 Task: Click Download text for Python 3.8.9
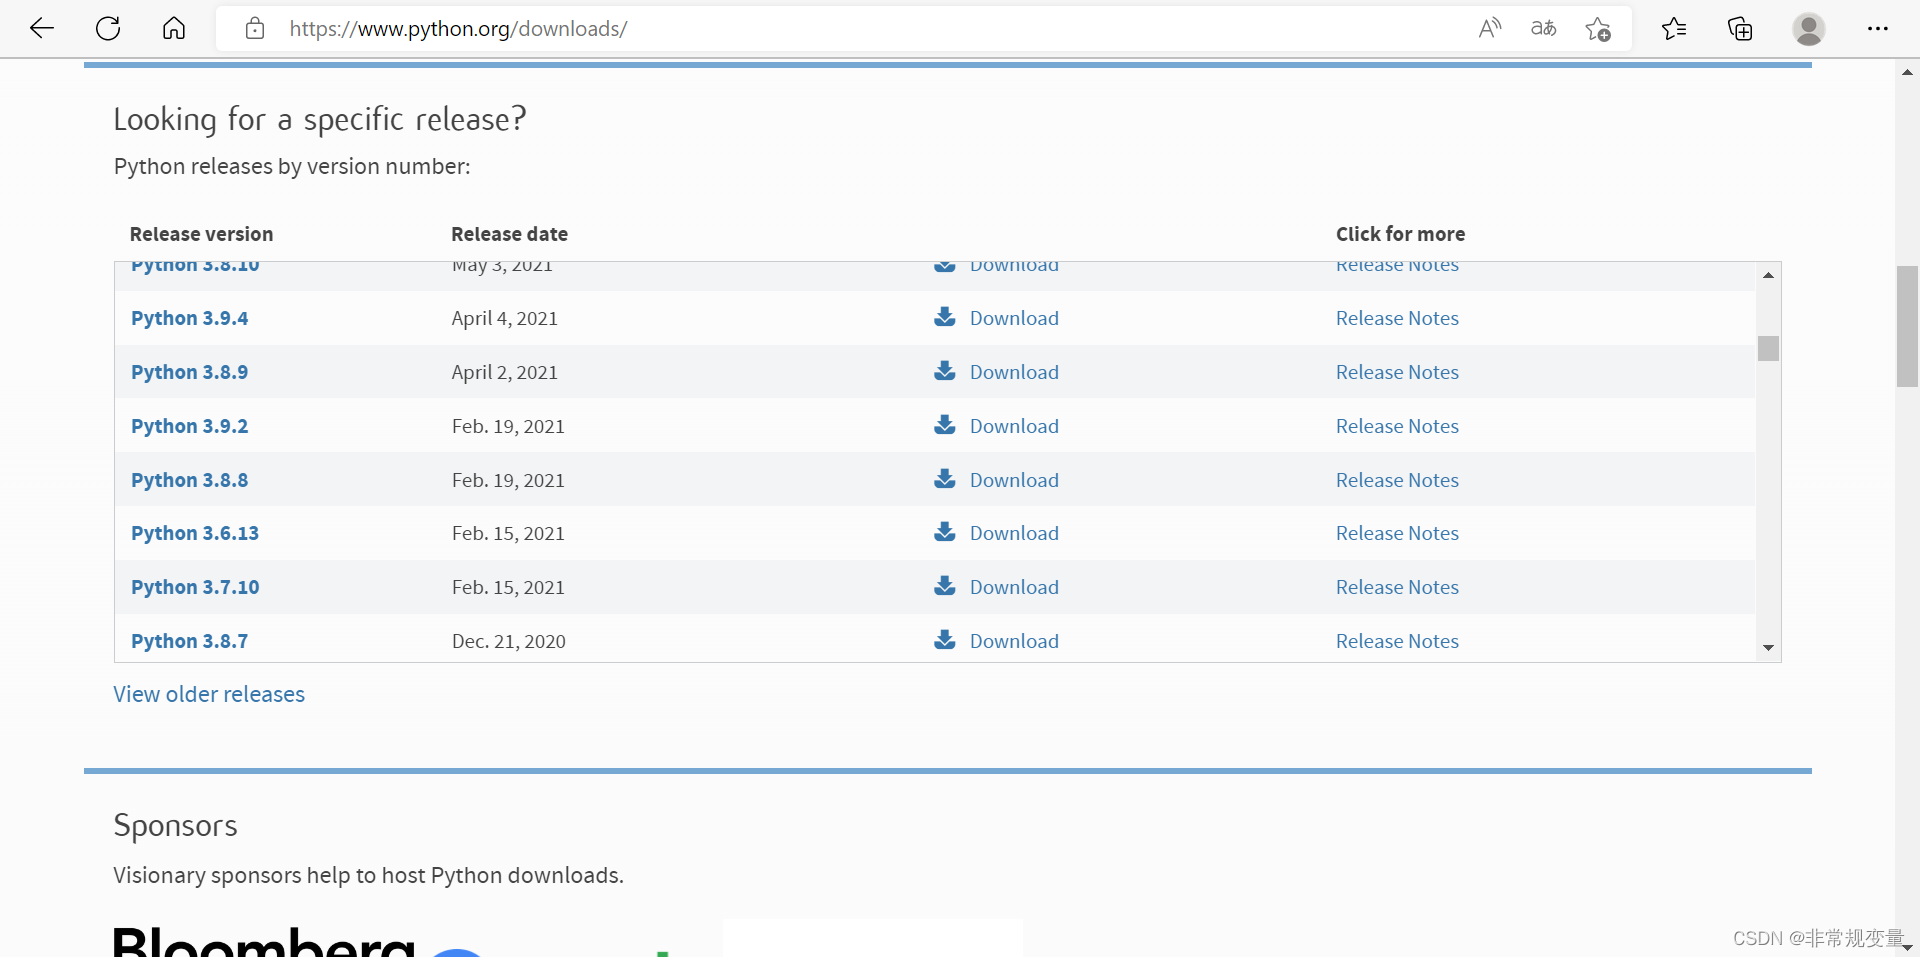coord(1014,372)
